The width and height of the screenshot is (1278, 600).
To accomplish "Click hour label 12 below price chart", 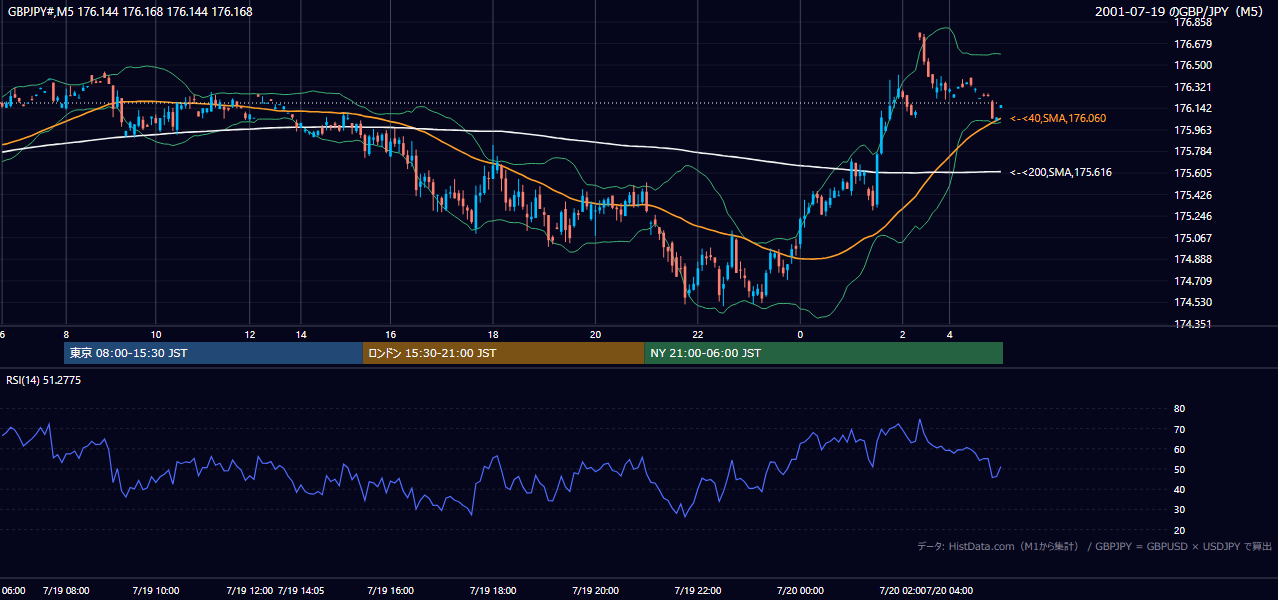I will (250, 334).
